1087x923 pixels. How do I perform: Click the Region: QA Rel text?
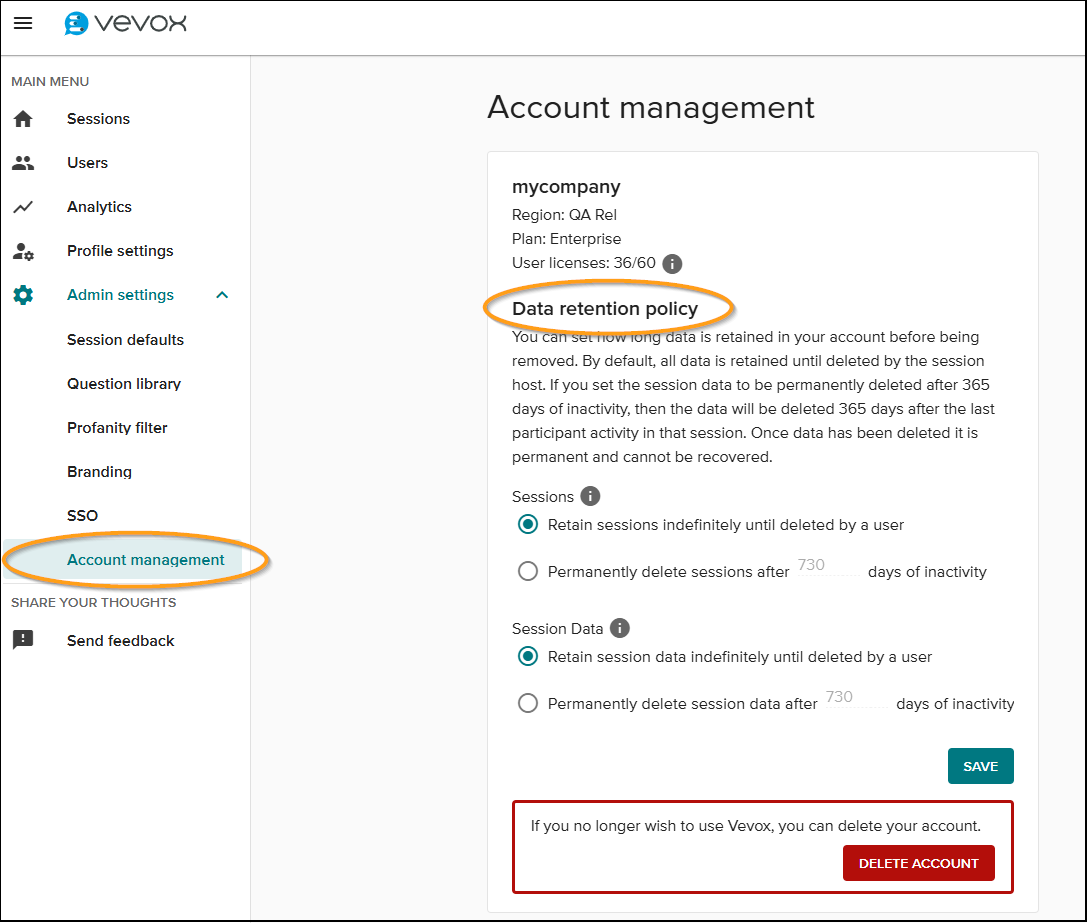pos(564,215)
